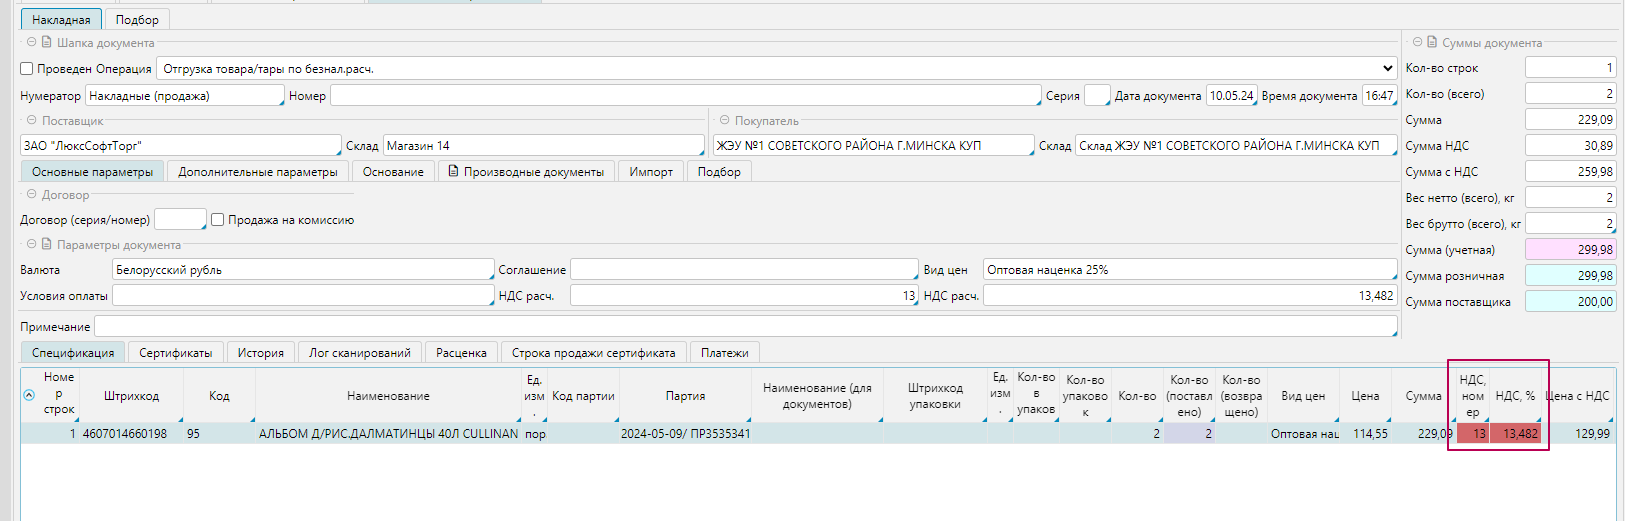The height and width of the screenshot is (521, 1625).
Task: Toggle the Проведен checkbox
Action: click(27, 69)
